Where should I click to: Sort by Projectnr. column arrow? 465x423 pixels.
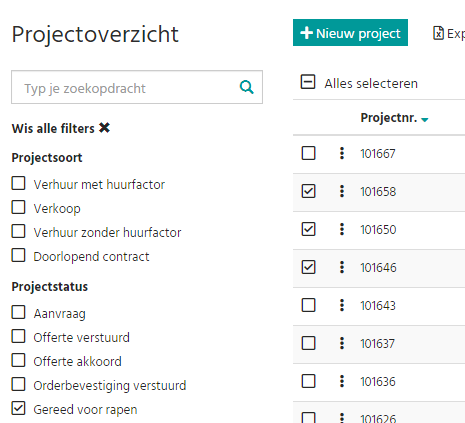pos(425,120)
